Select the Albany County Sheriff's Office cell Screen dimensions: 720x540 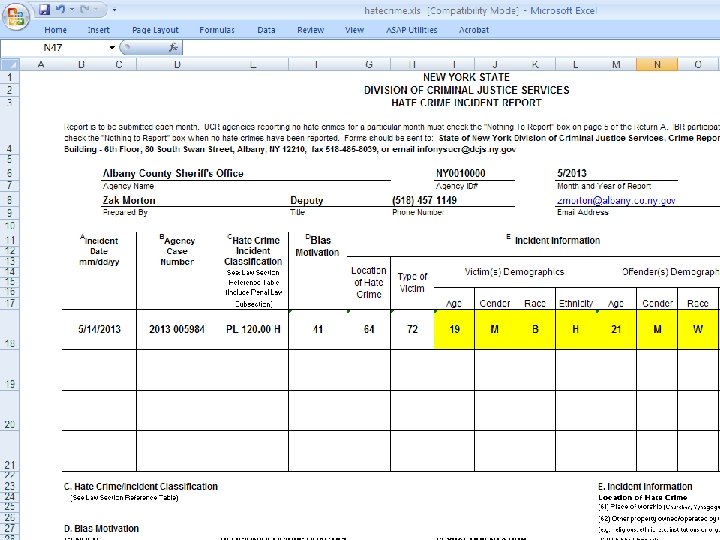[173, 173]
